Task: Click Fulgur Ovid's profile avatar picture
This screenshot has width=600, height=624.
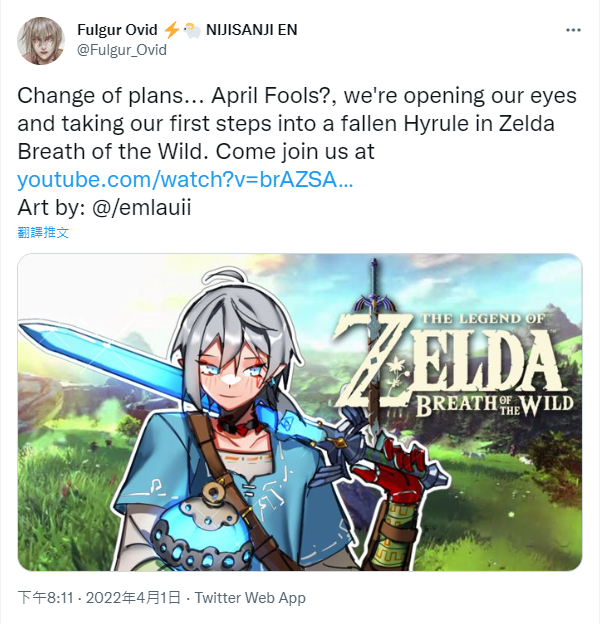Action: point(41,41)
